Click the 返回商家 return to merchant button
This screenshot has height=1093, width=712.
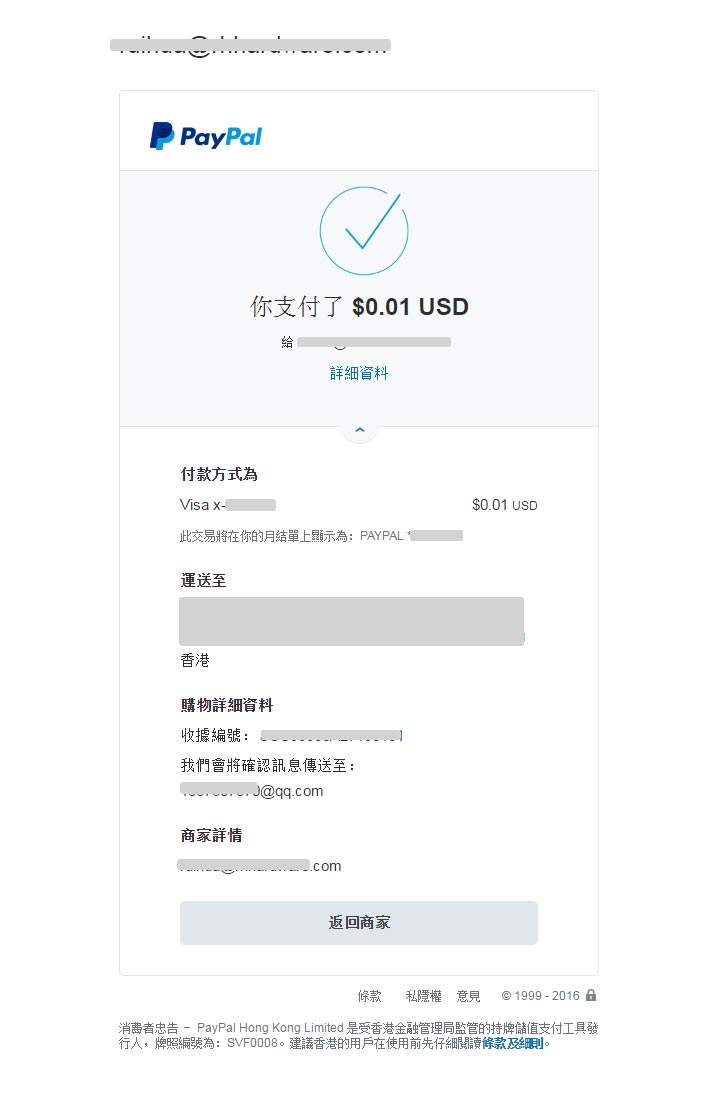pos(358,922)
